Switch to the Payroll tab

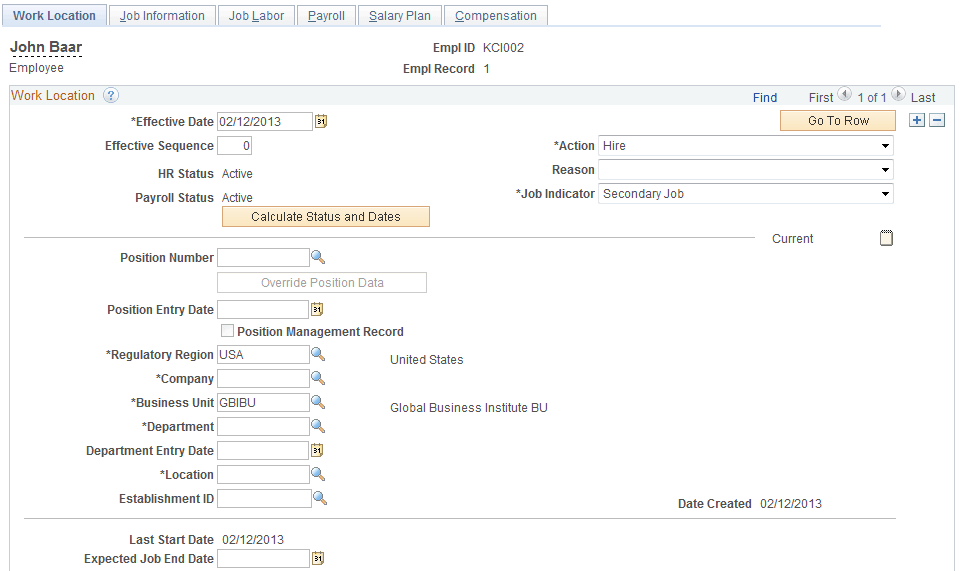(x=326, y=15)
